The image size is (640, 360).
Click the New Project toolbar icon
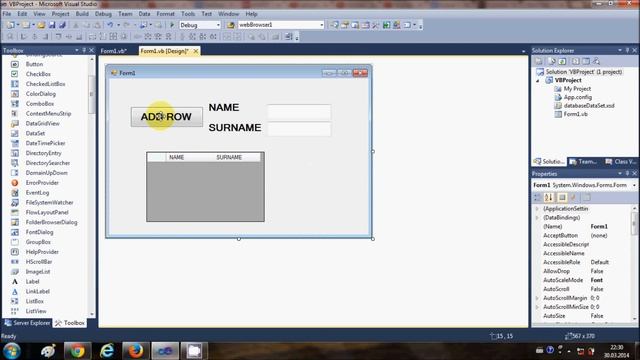(11, 25)
